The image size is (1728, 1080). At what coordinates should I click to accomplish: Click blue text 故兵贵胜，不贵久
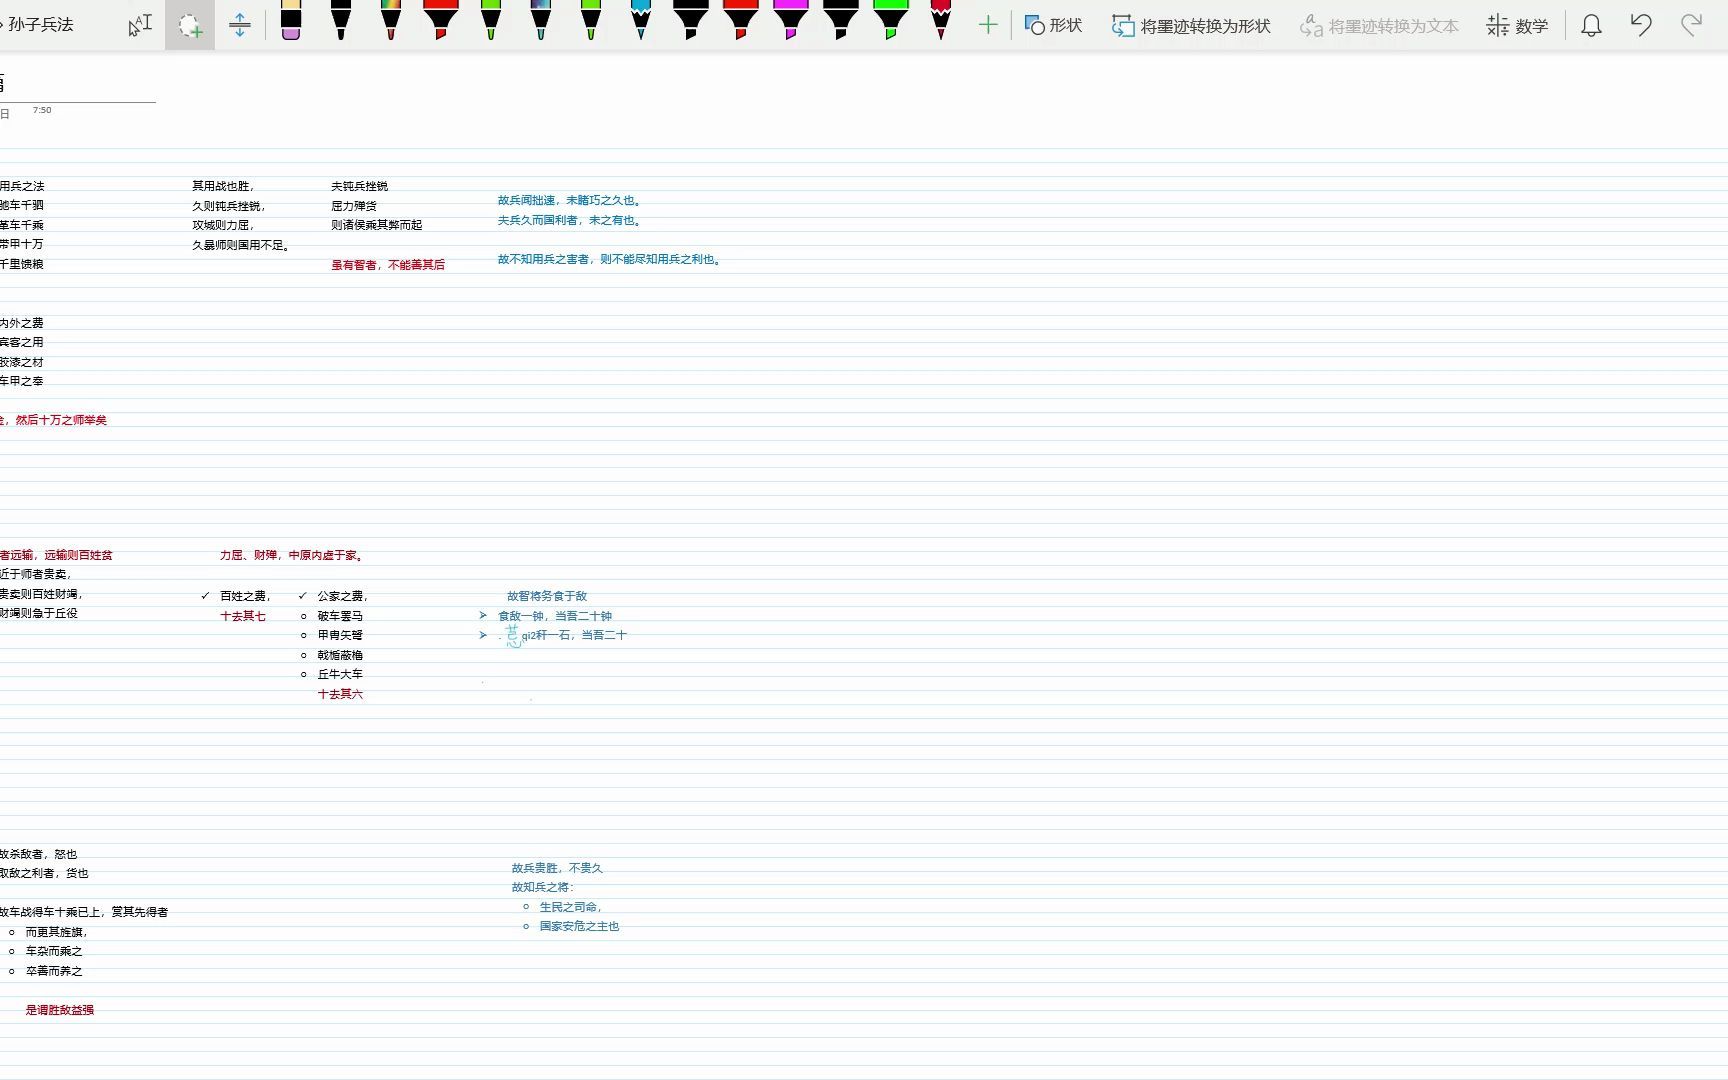(557, 868)
